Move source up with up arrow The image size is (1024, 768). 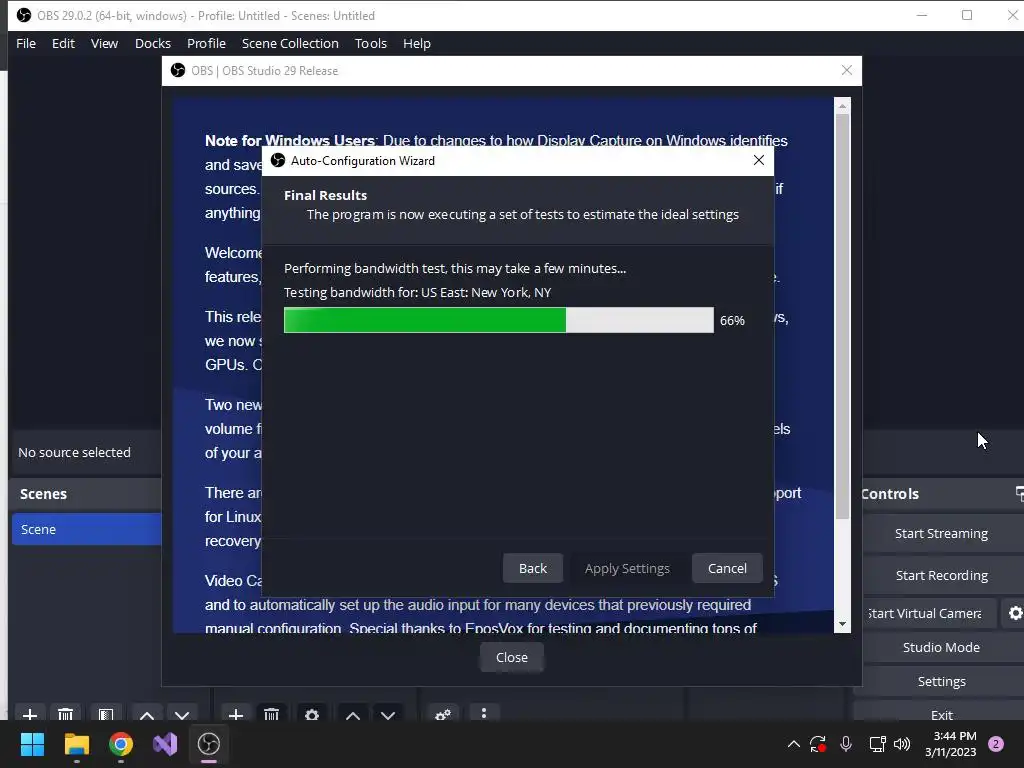click(353, 714)
